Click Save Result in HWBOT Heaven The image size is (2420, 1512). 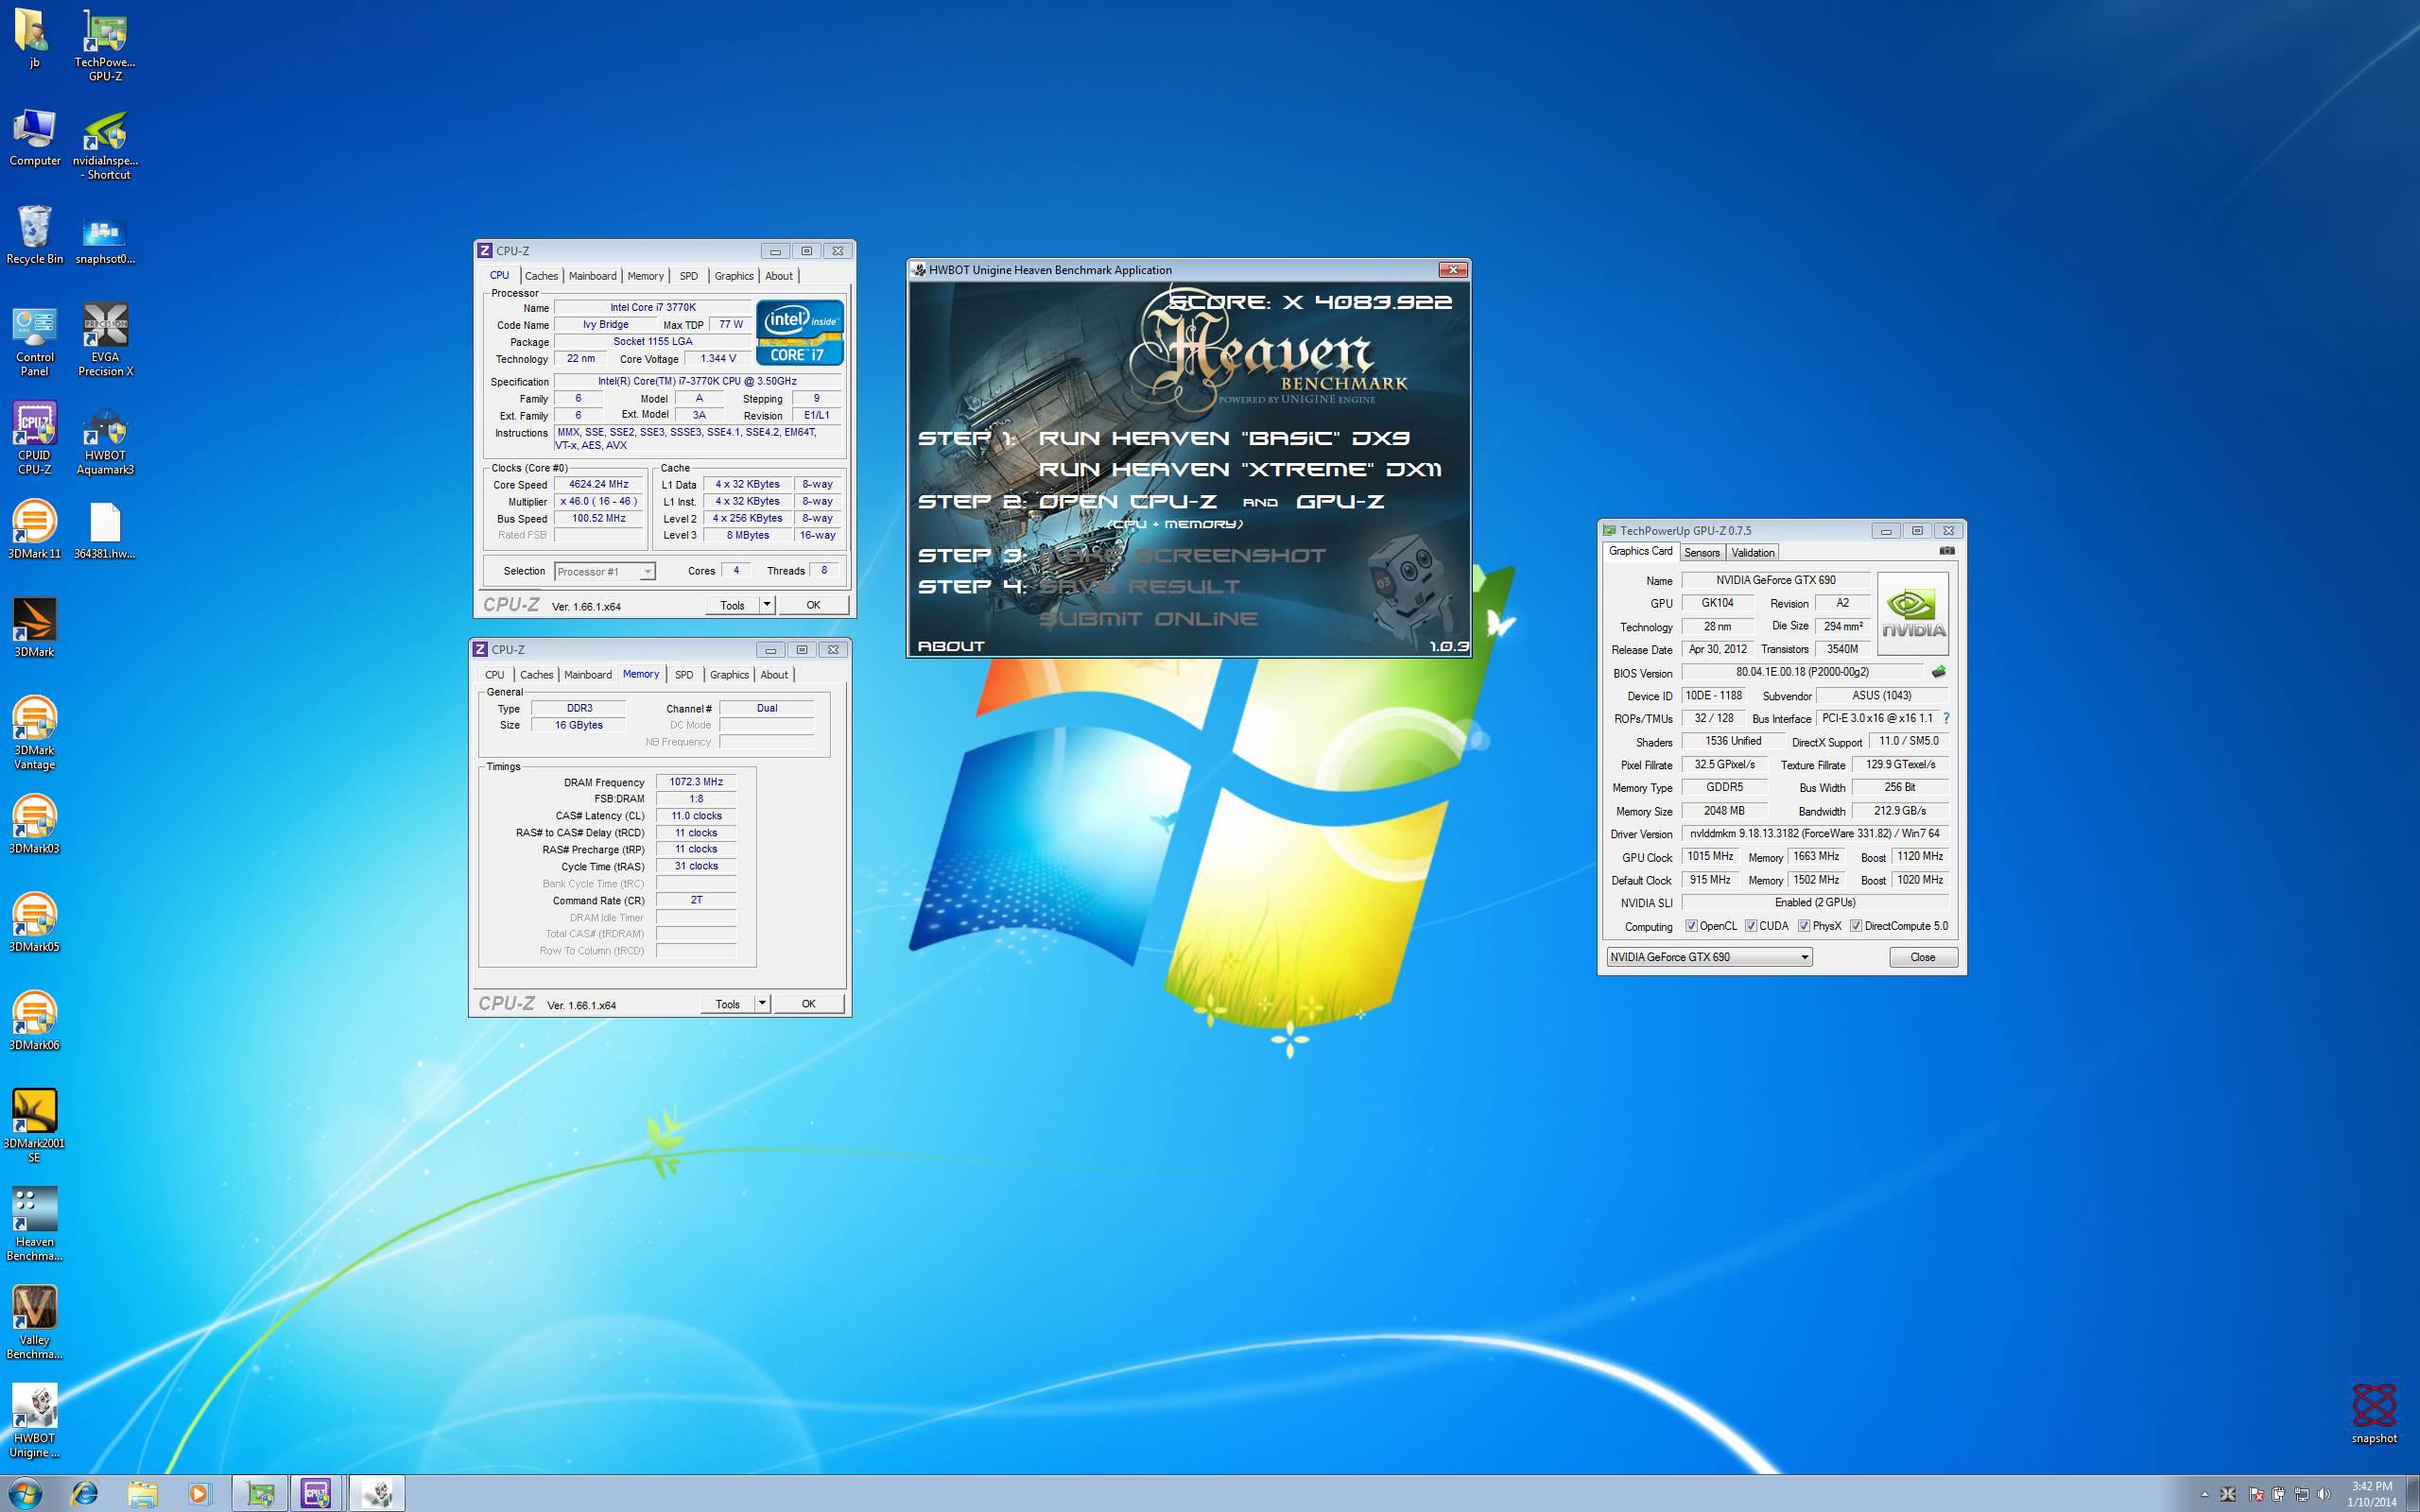[1139, 586]
